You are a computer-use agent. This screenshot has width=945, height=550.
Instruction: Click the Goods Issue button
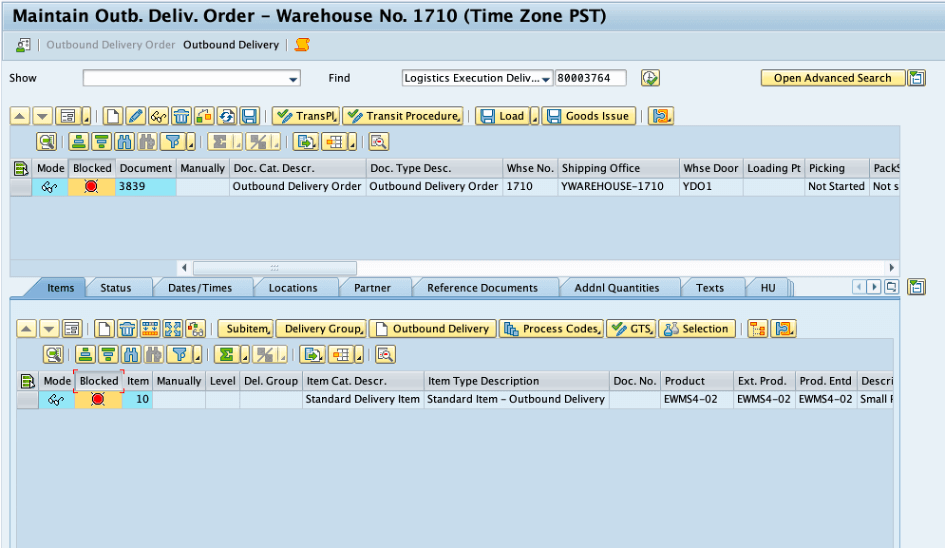pos(589,116)
